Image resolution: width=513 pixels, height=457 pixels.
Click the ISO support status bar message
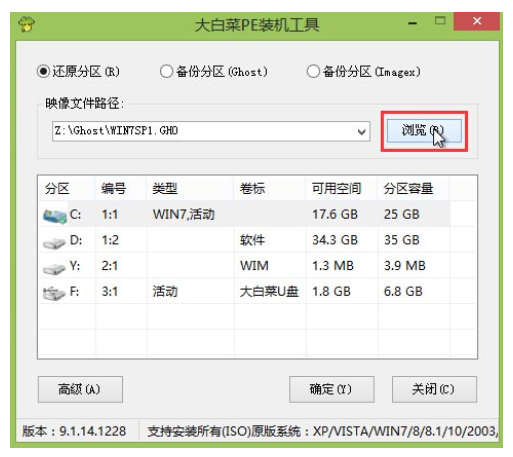(323, 431)
